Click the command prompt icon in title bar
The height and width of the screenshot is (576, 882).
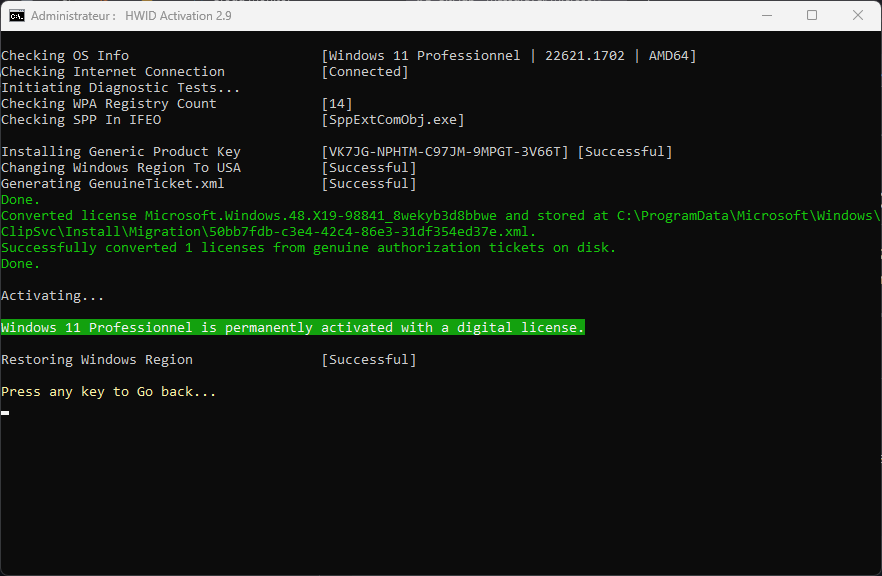tap(17, 16)
